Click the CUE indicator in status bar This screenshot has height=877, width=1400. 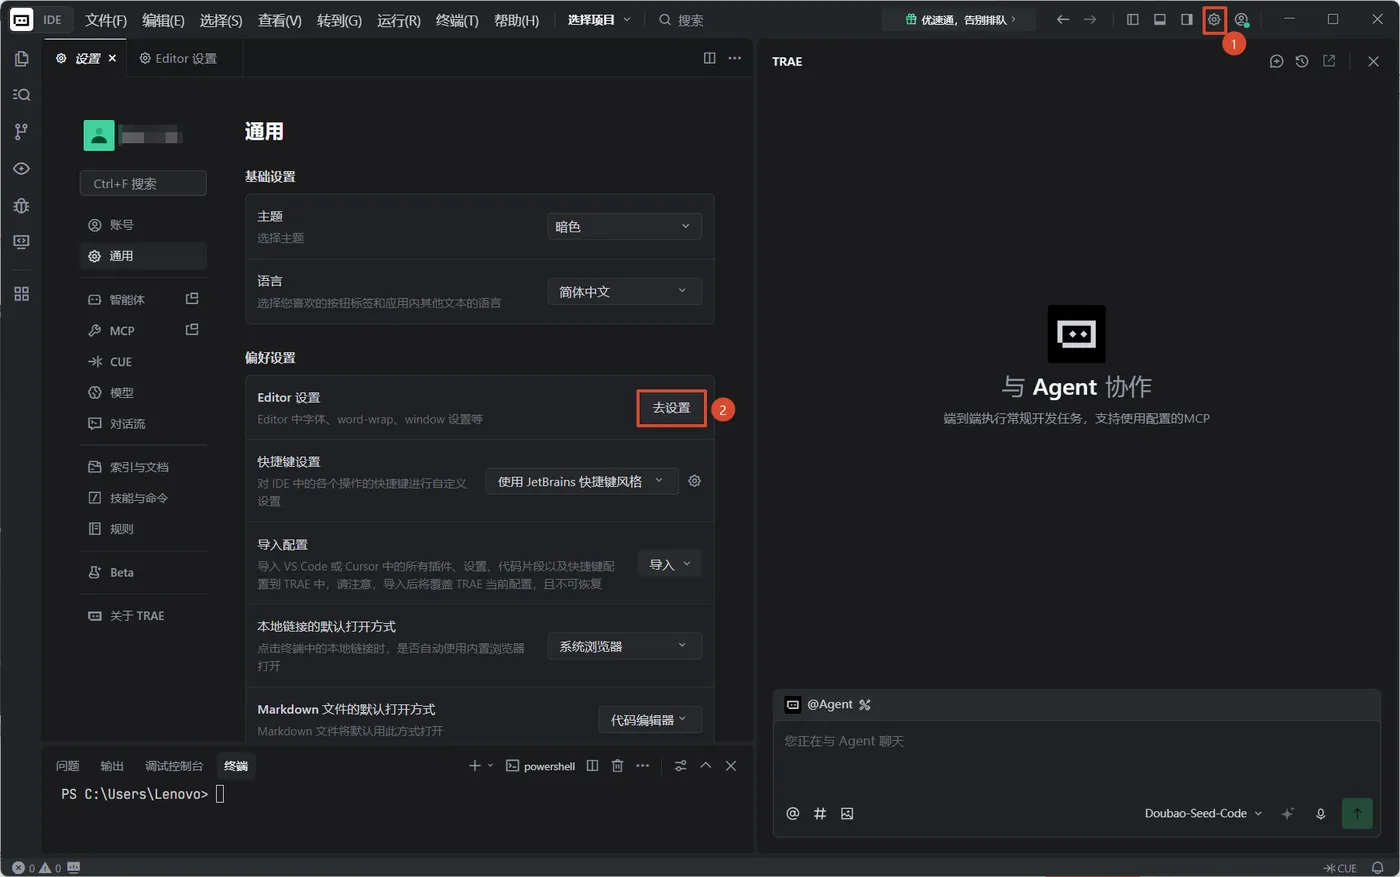point(1340,868)
